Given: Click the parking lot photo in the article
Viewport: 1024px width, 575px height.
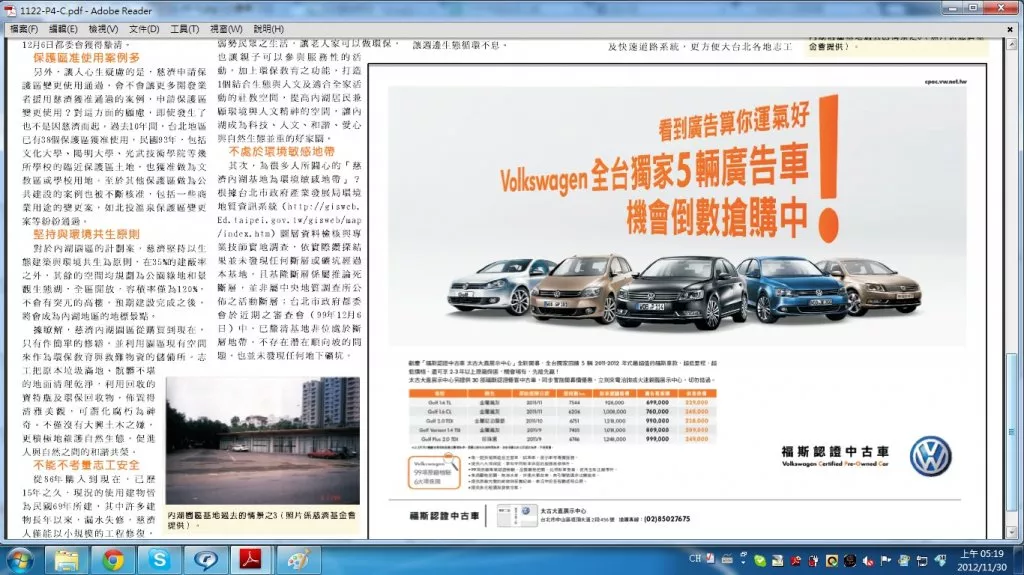Looking at the screenshot, I should pyautogui.click(x=263, y=440).
